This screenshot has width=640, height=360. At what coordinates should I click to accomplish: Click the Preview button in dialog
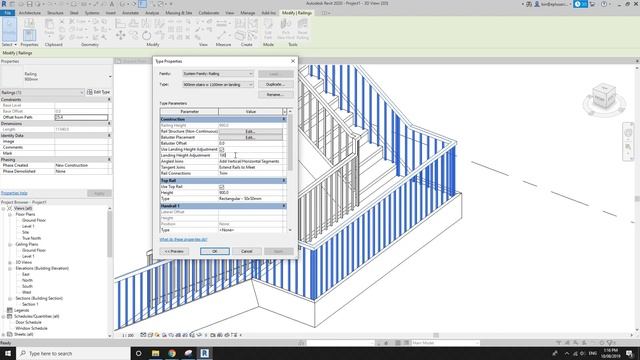pos(174,251)
